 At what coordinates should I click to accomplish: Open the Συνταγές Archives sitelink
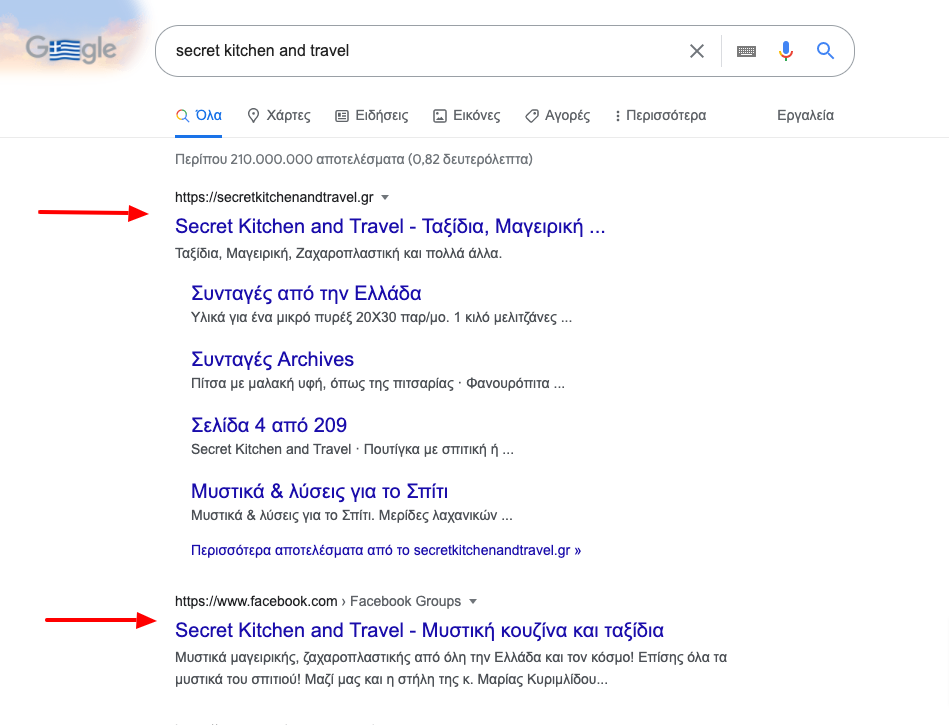pyautogui.click(x=272, y=359)
